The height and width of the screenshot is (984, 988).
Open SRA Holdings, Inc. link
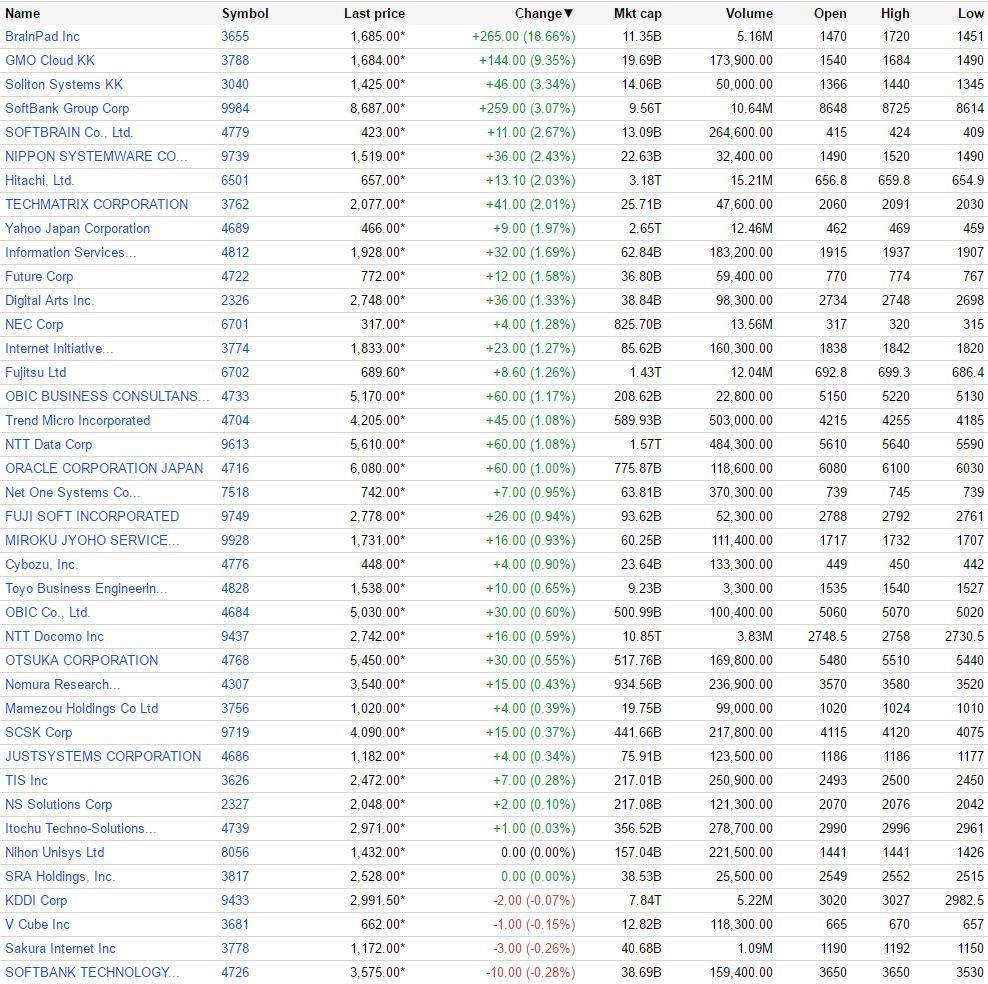click(x=60, y=876)
